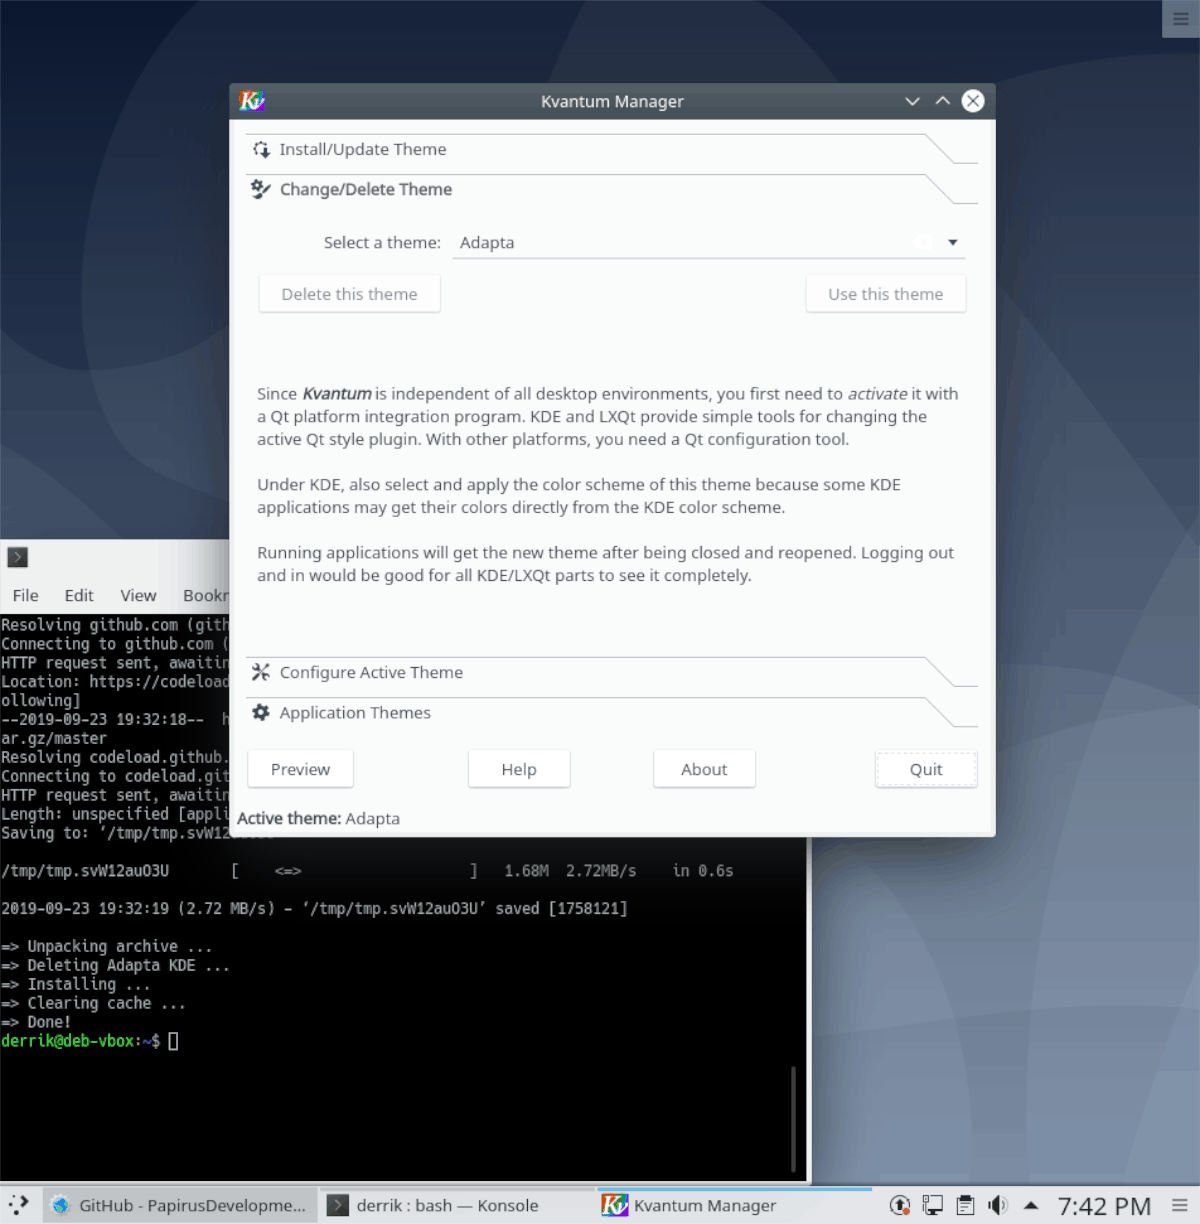Click the software update tray icon
This screenshot has width=1200, height=1224.
[x=900, y=1206]
